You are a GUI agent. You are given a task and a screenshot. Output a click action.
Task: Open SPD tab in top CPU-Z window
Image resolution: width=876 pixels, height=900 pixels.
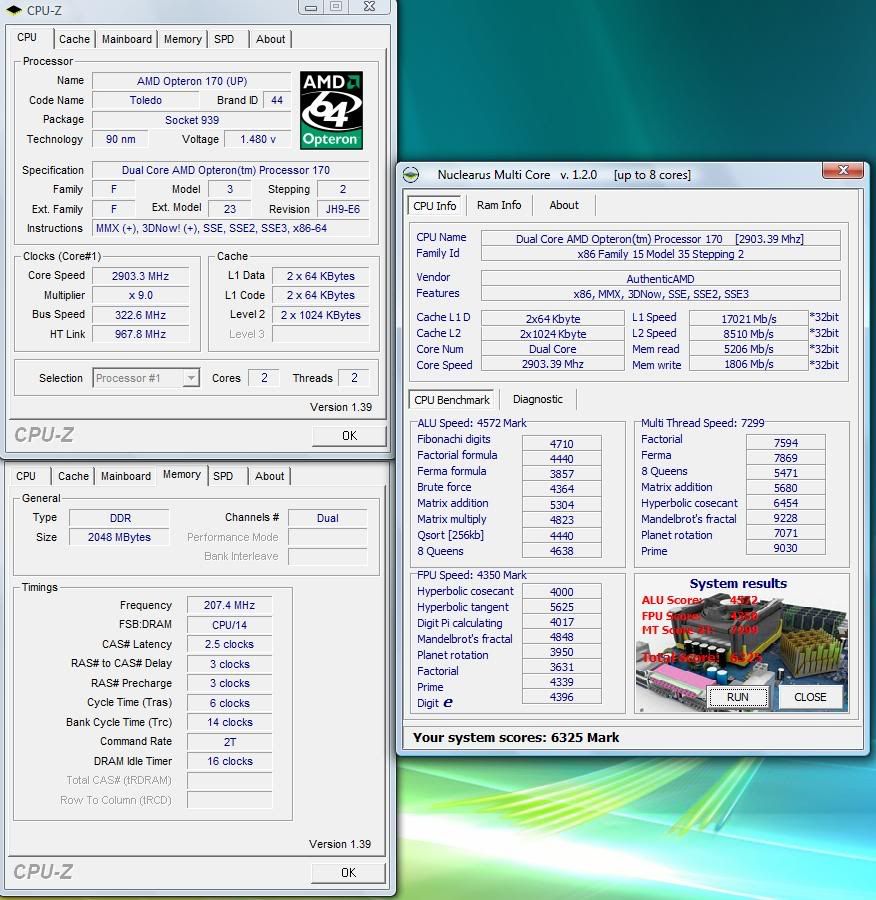[224, 39]
